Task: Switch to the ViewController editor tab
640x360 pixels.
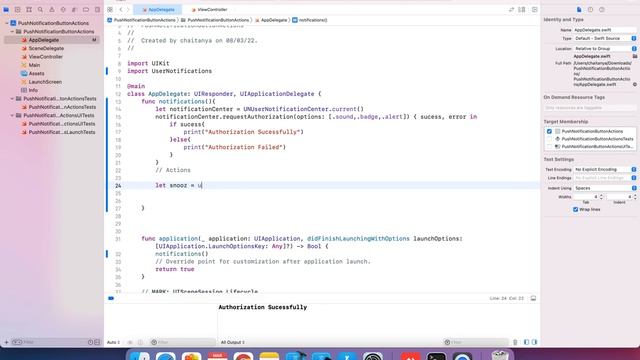Action: coord(209,9)
